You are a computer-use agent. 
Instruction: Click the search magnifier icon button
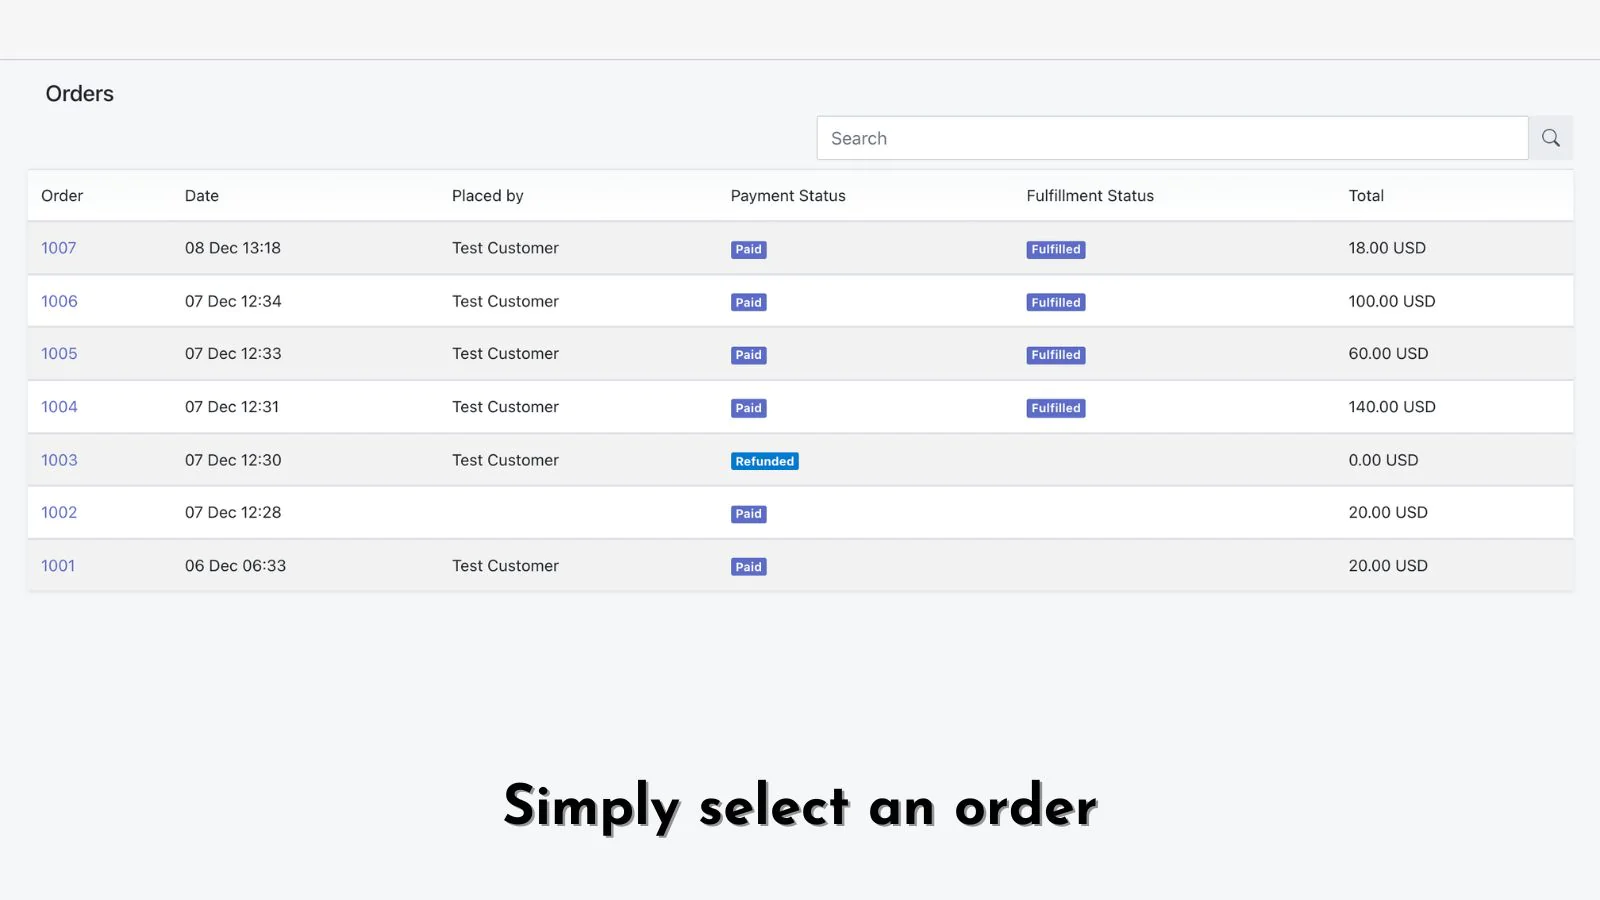(1551, 138)
